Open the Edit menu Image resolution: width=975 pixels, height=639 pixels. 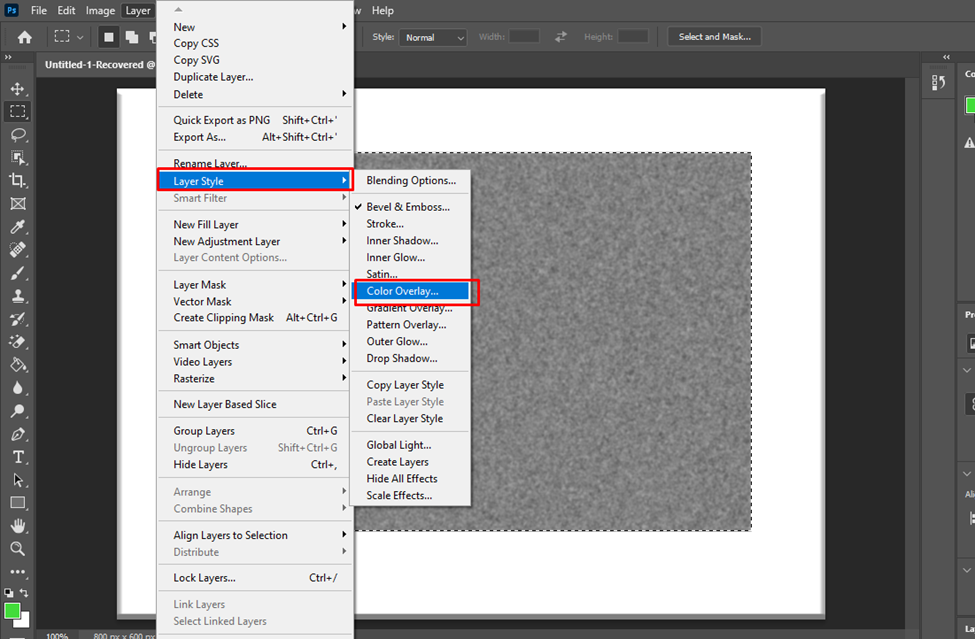point(66,11)
